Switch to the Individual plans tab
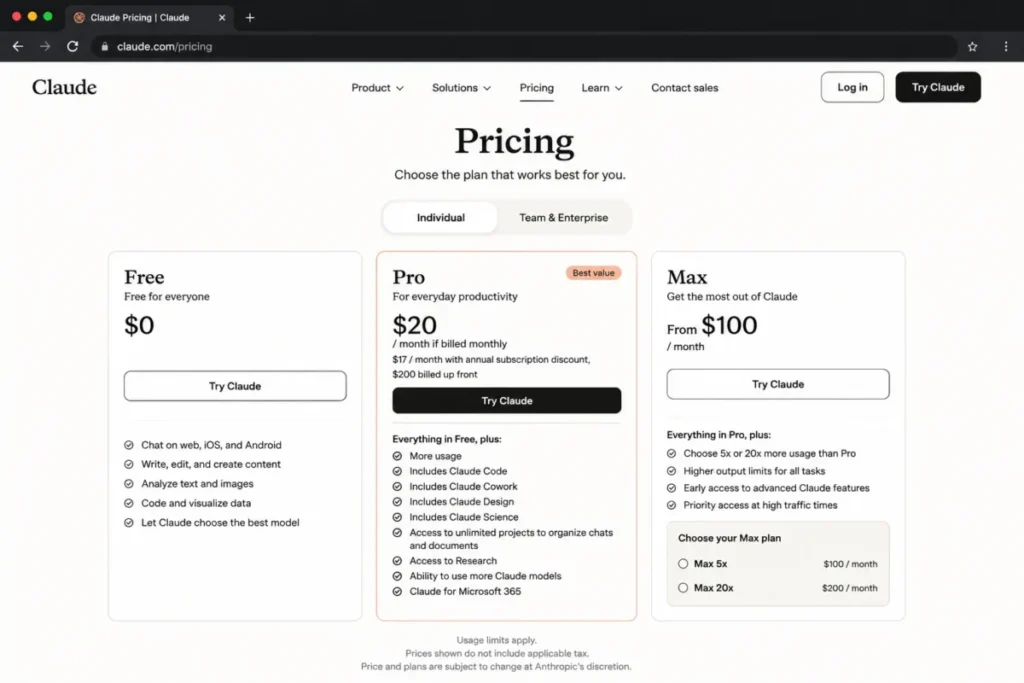The width and height of the screenshot is (1024, 683). pos(441,217)
